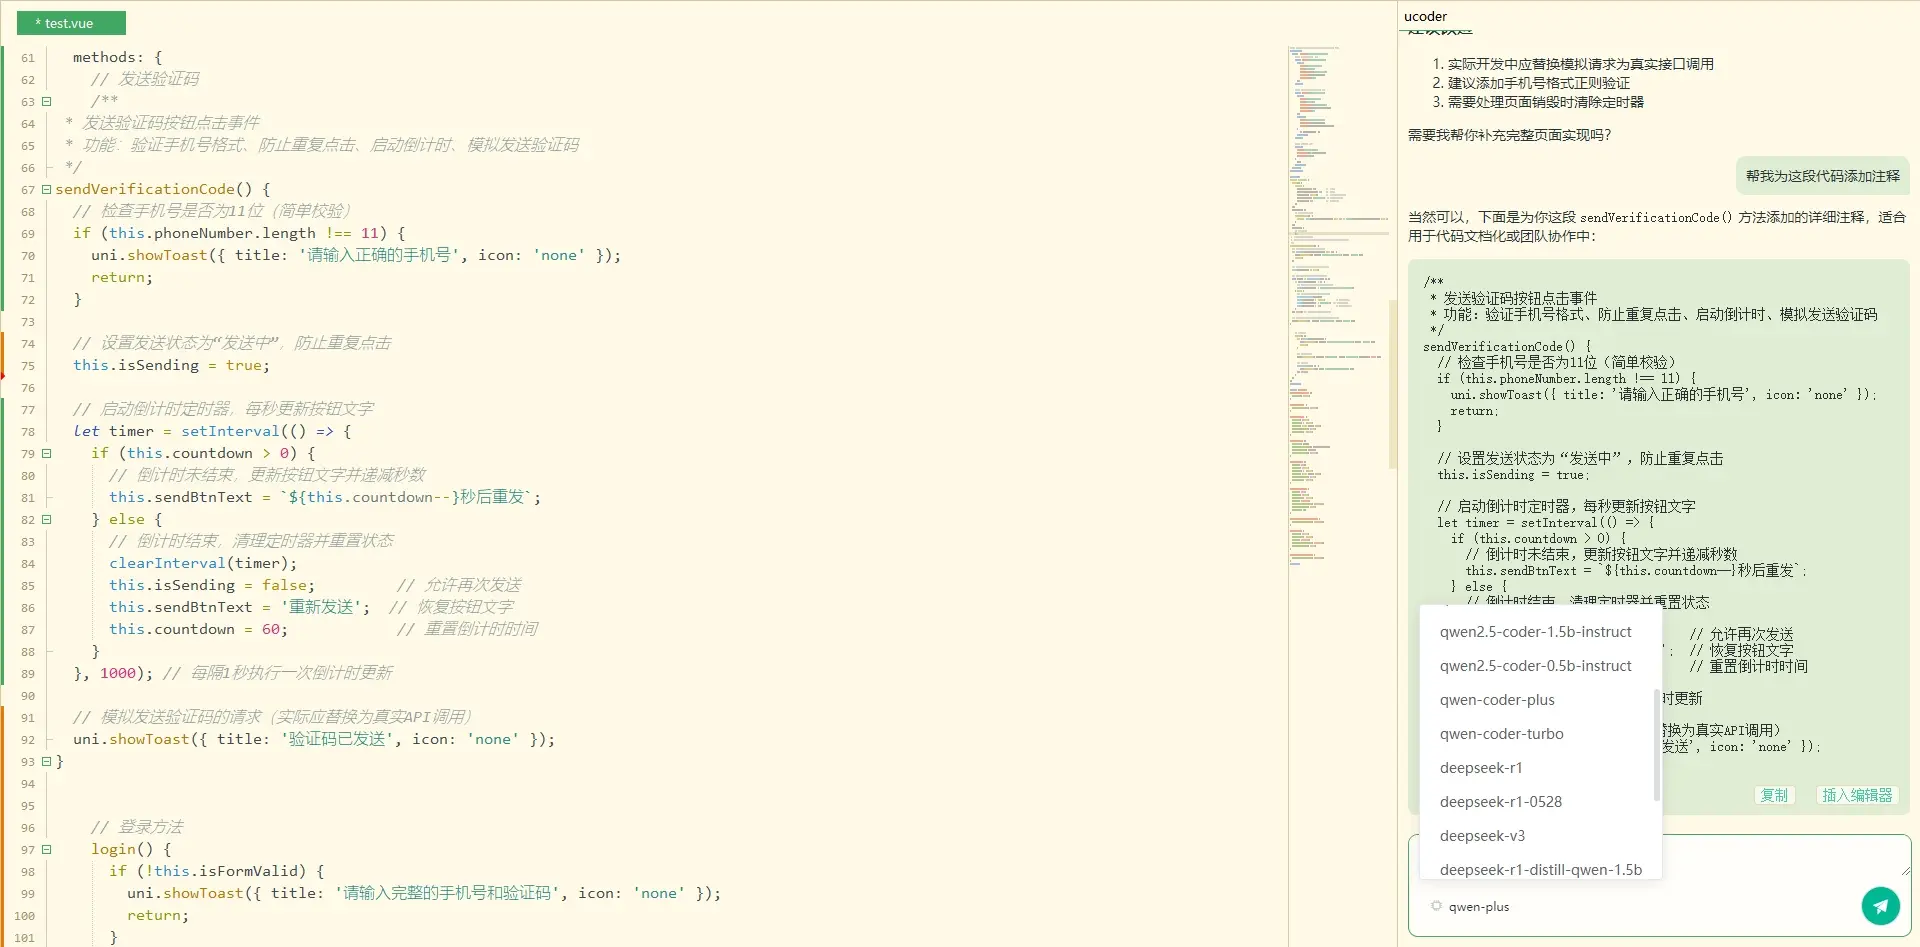Pick deepseek-v3 in the model list

click(x=1482, y=836)
